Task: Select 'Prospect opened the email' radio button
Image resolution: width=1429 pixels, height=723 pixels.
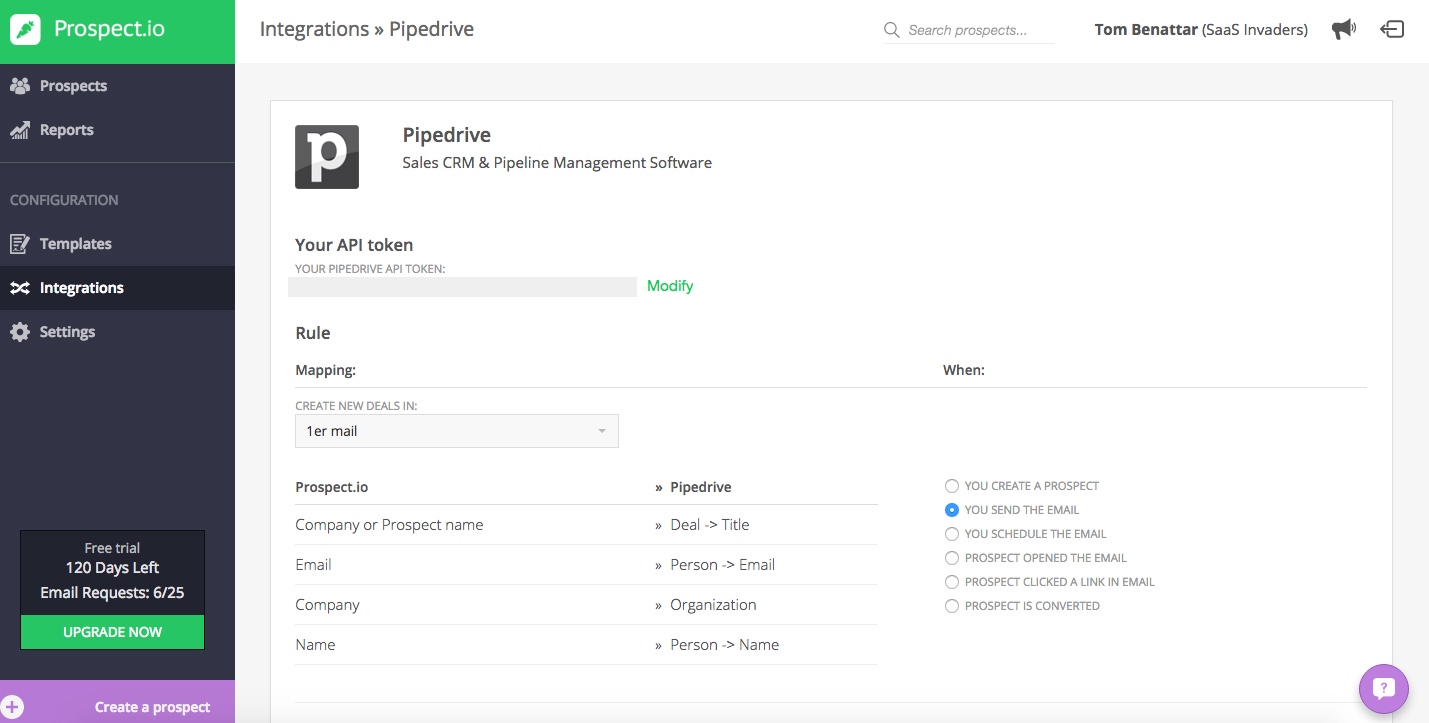Action: point(952,558)
